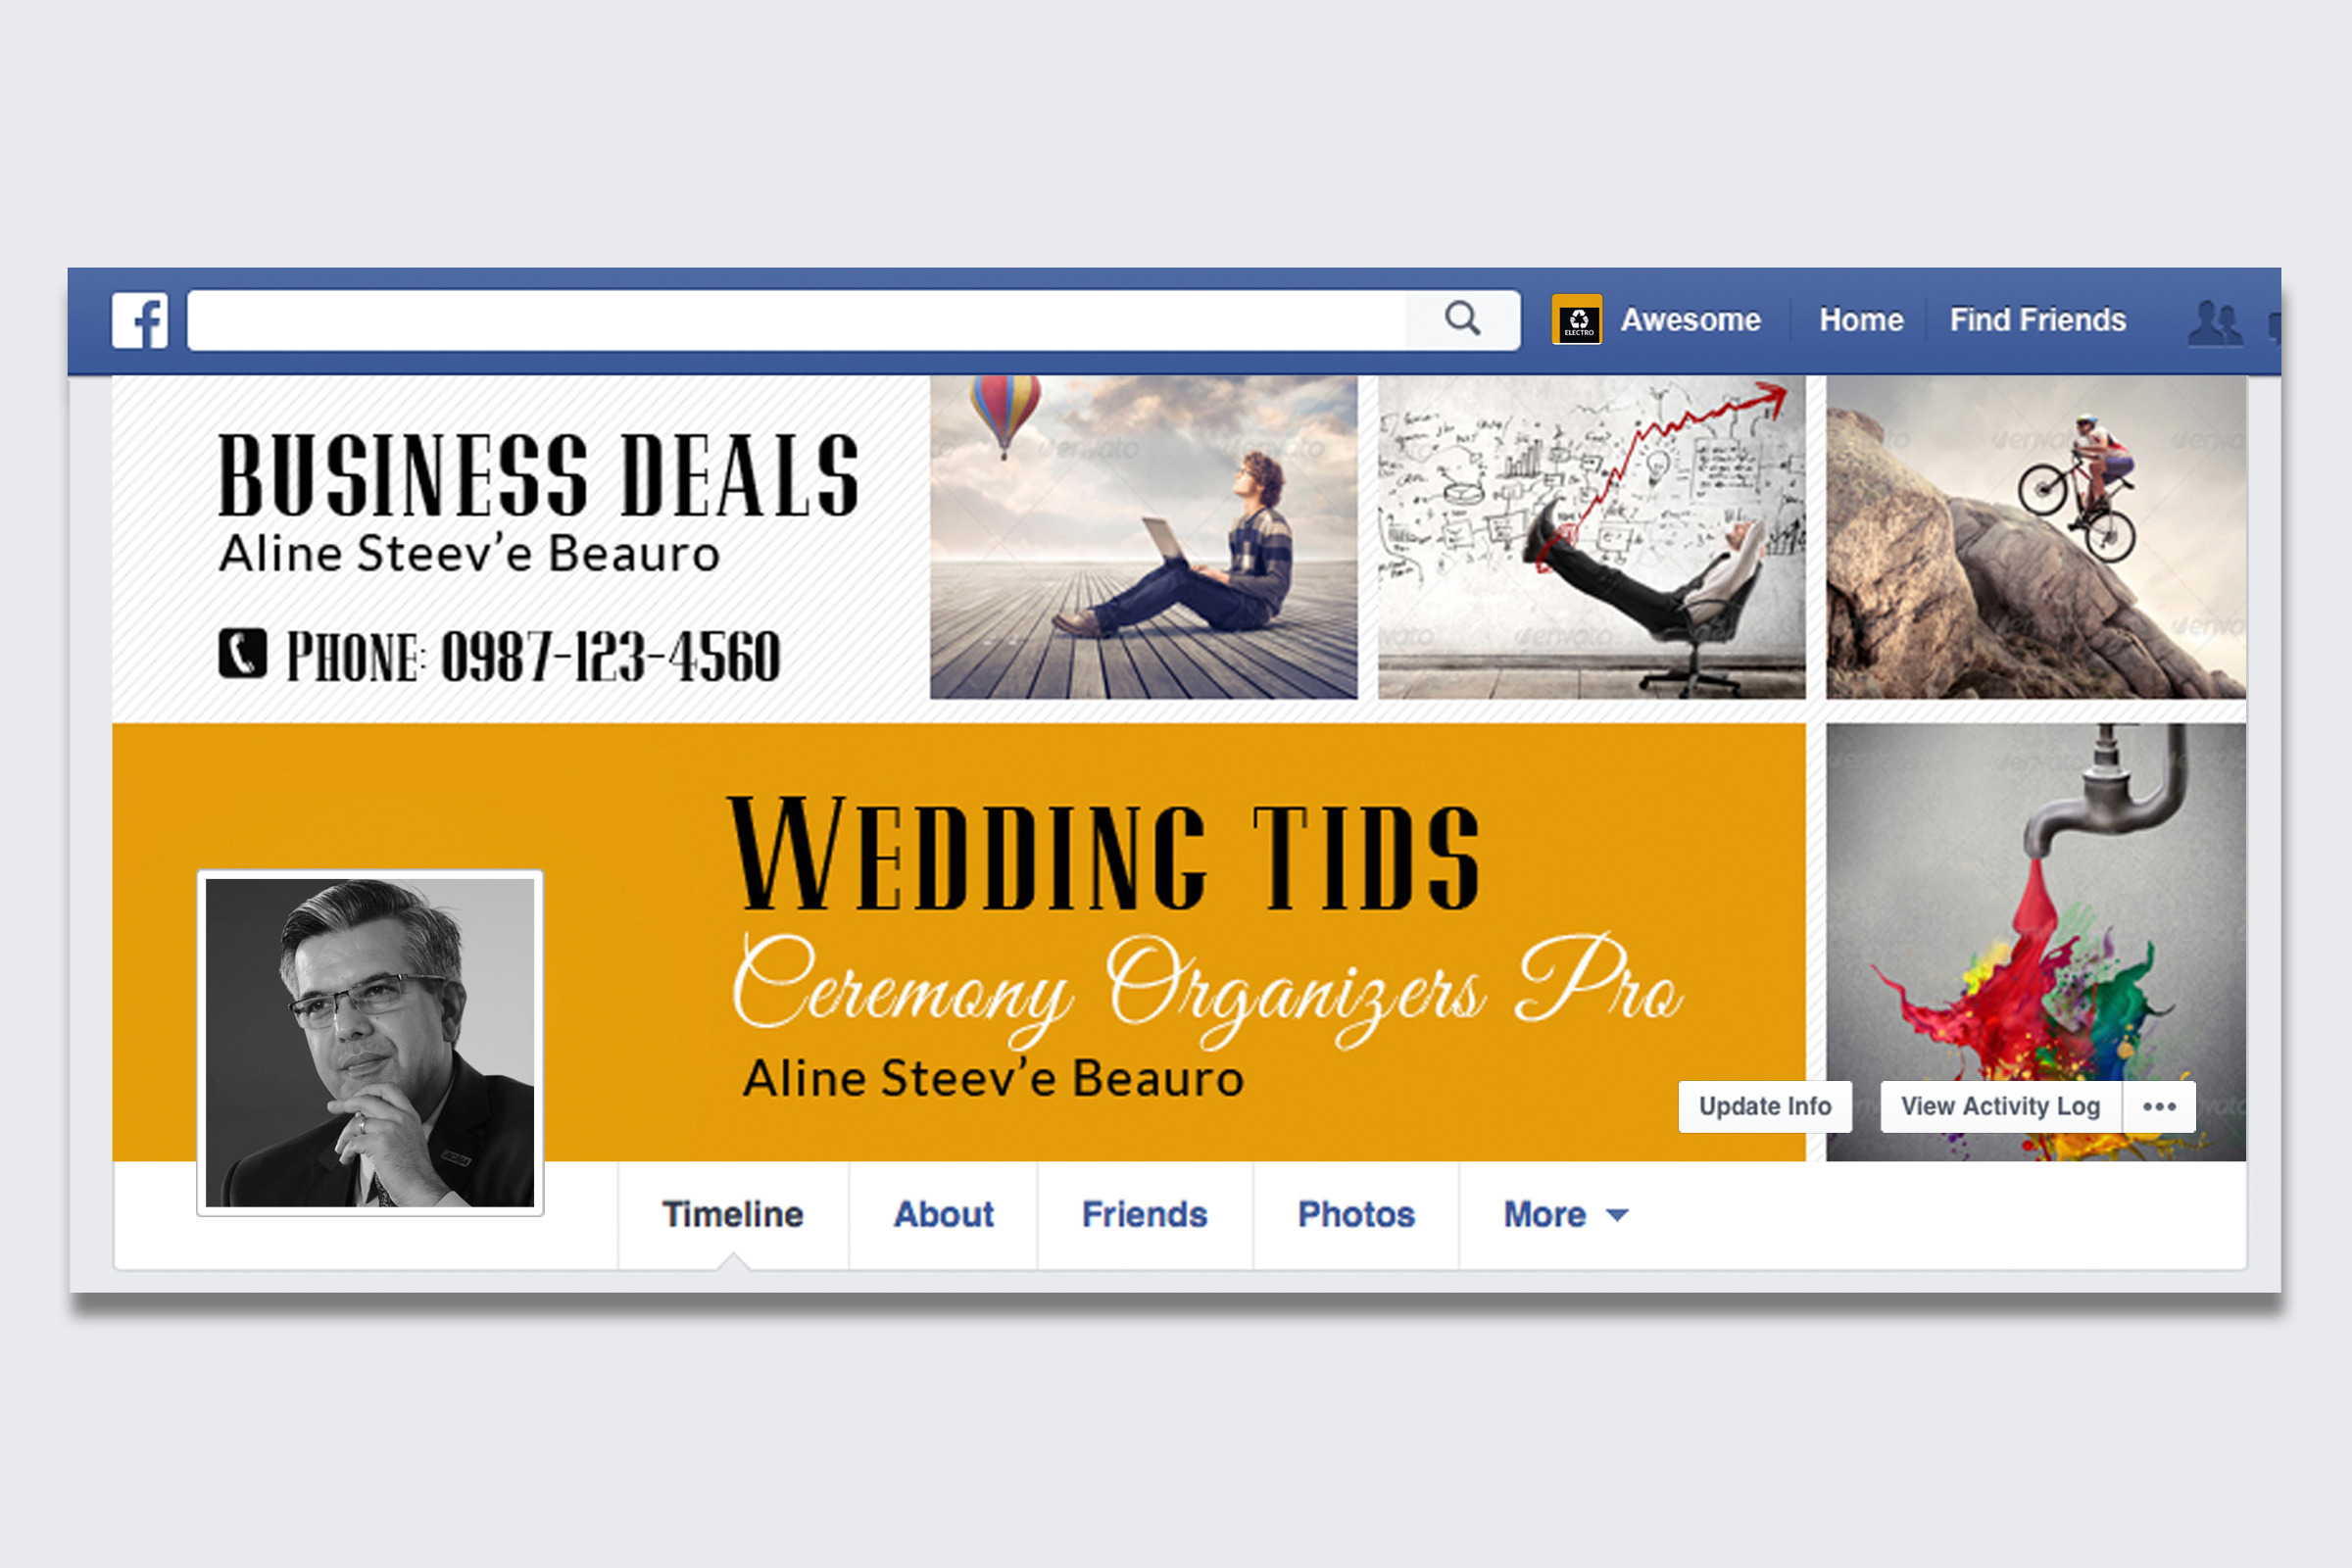Click the black-and-white profile picture
2352x1568 pixels.
(x=370, y=1043)
